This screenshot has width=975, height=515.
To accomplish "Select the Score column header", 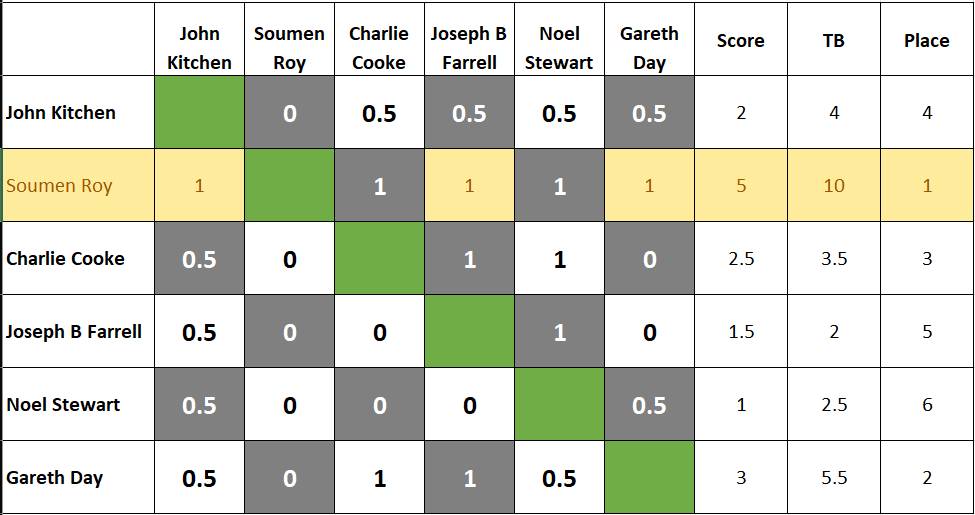I will coord(741,40).
